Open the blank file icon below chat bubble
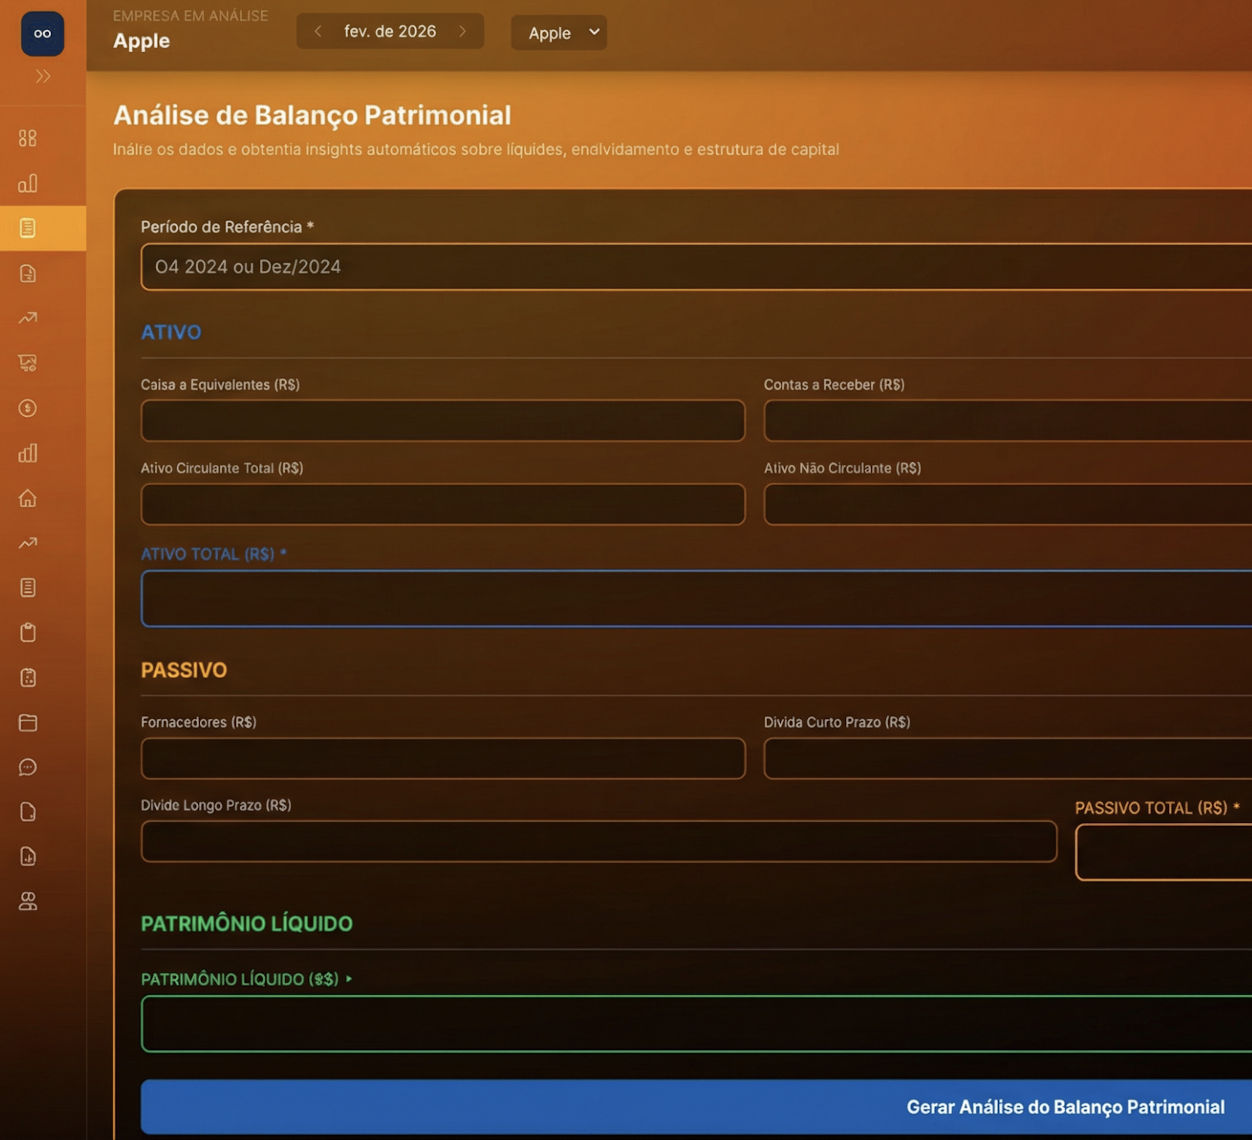Screen dimensions: 1252x1140 28,812
